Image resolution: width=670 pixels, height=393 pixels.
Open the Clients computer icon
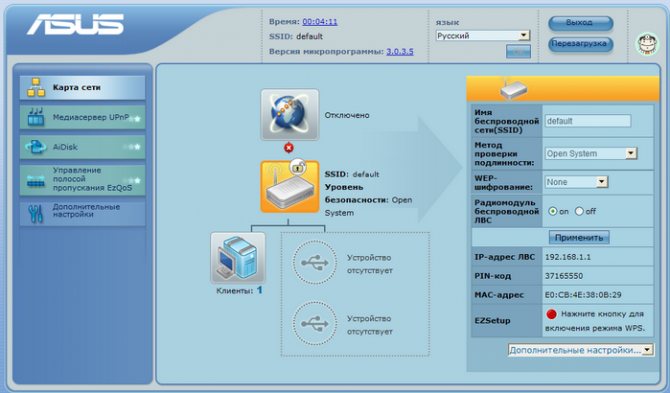click(x=238, y=258)
